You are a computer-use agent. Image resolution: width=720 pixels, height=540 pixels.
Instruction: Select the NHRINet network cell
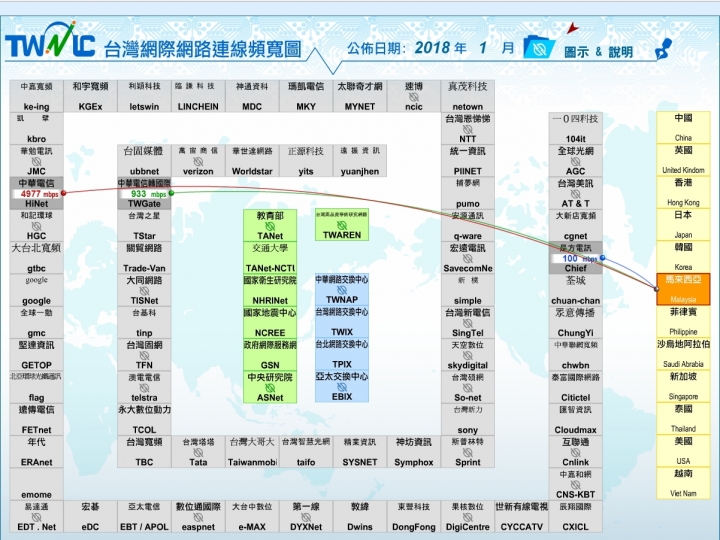point(270,291)
